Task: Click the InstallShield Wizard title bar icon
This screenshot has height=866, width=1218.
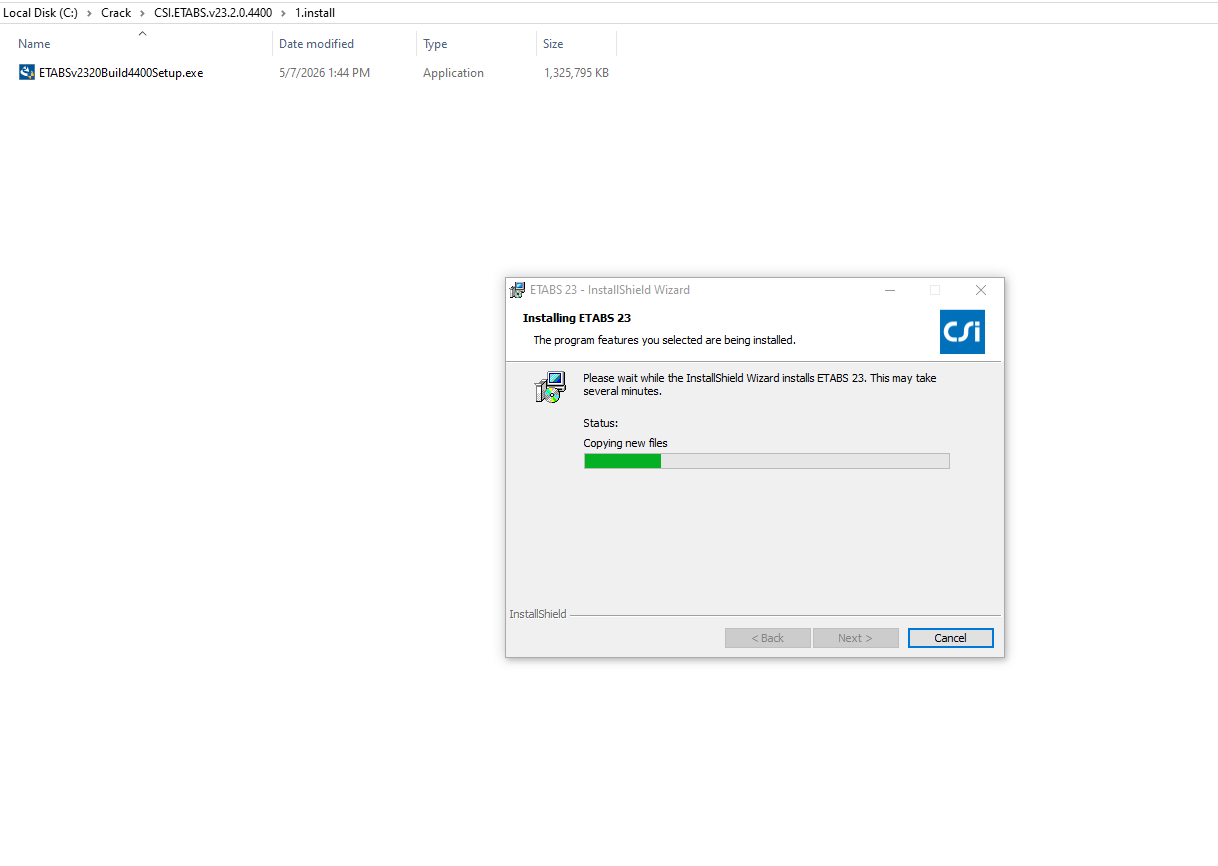Action: click(518, 290)
